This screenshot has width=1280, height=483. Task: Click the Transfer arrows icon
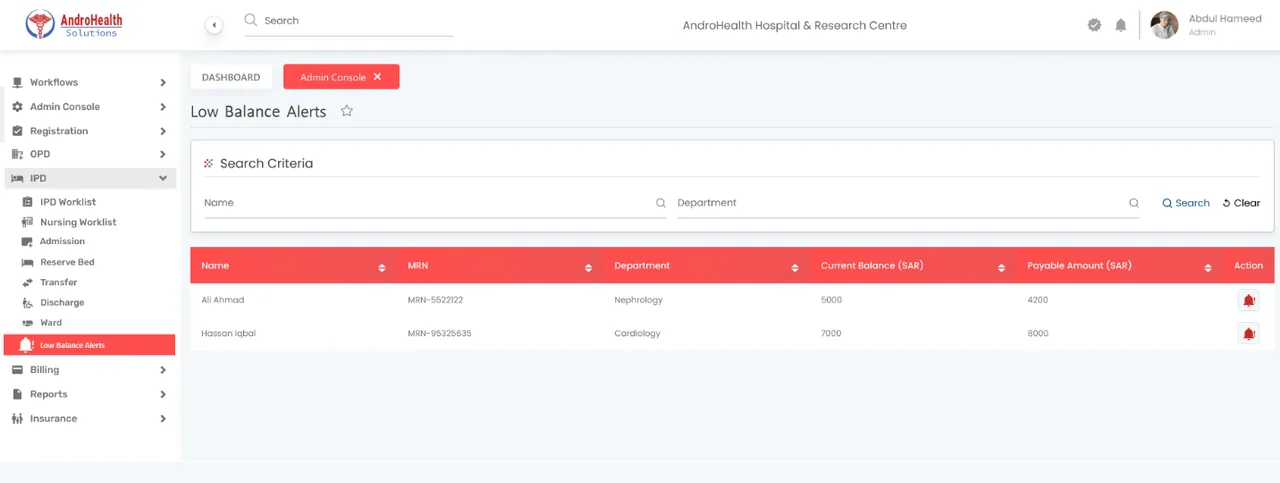pos(28,282)
